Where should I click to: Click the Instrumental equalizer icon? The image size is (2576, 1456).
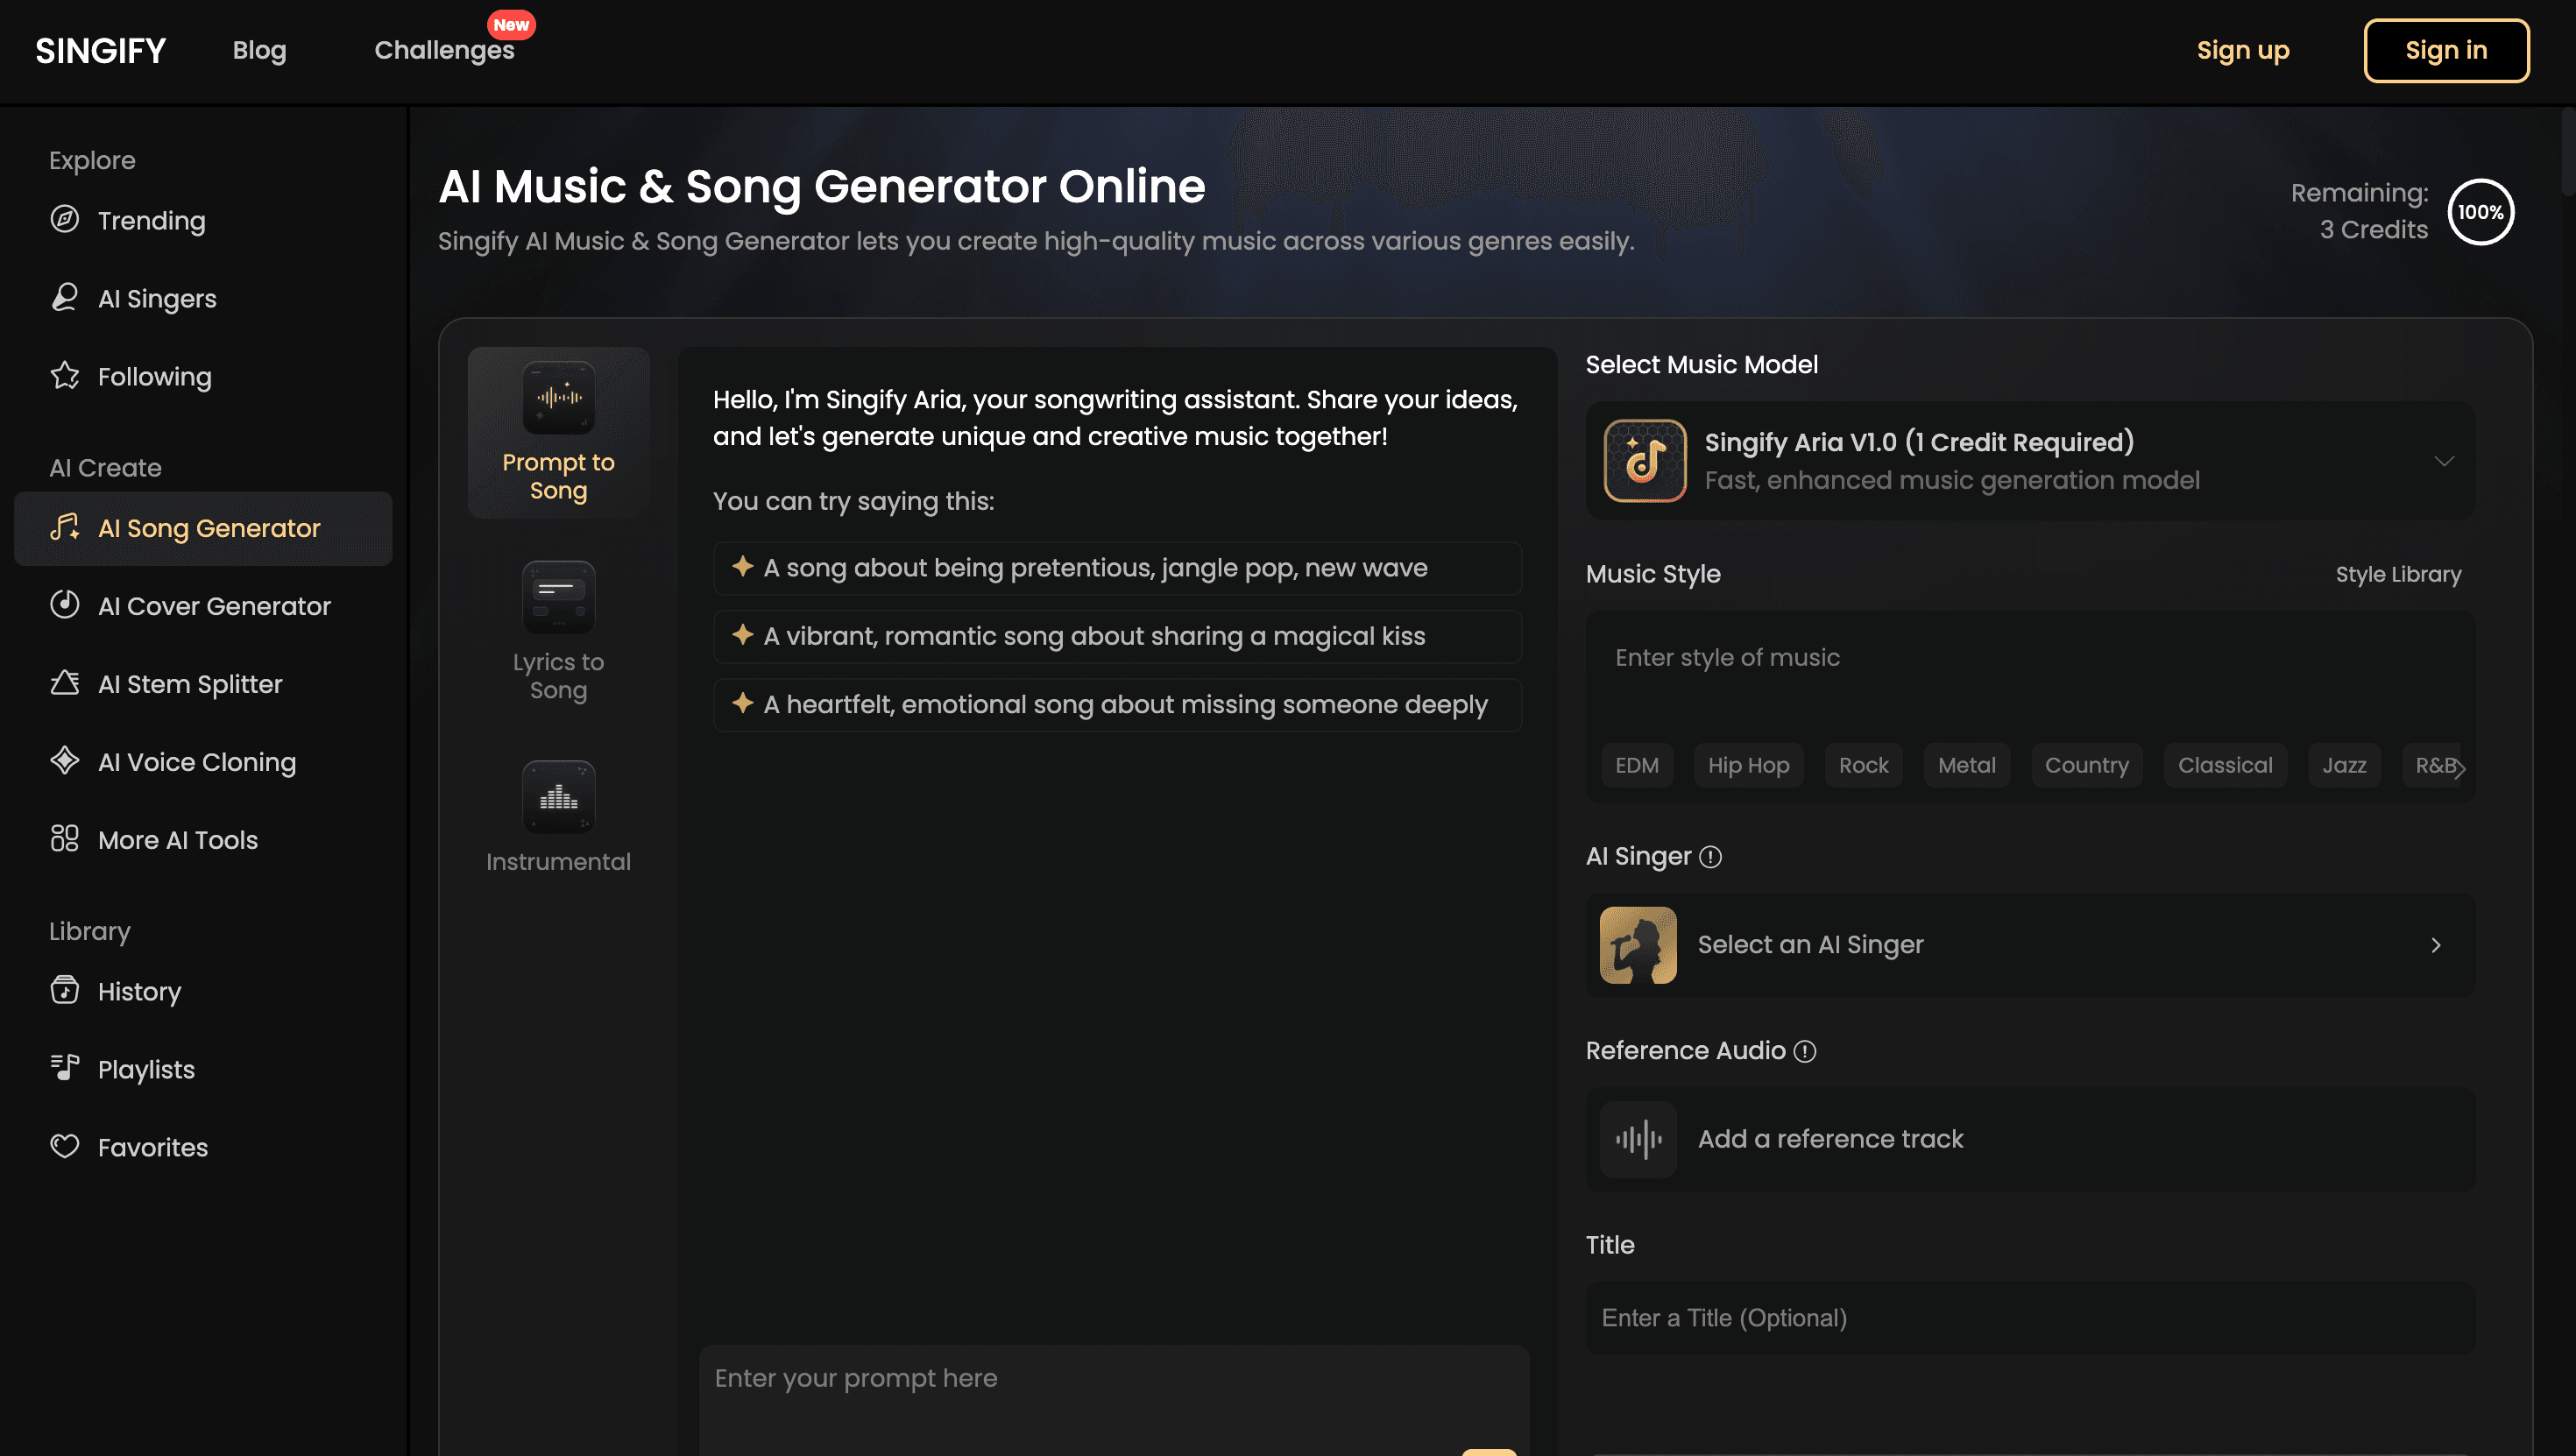pos(559,797)
